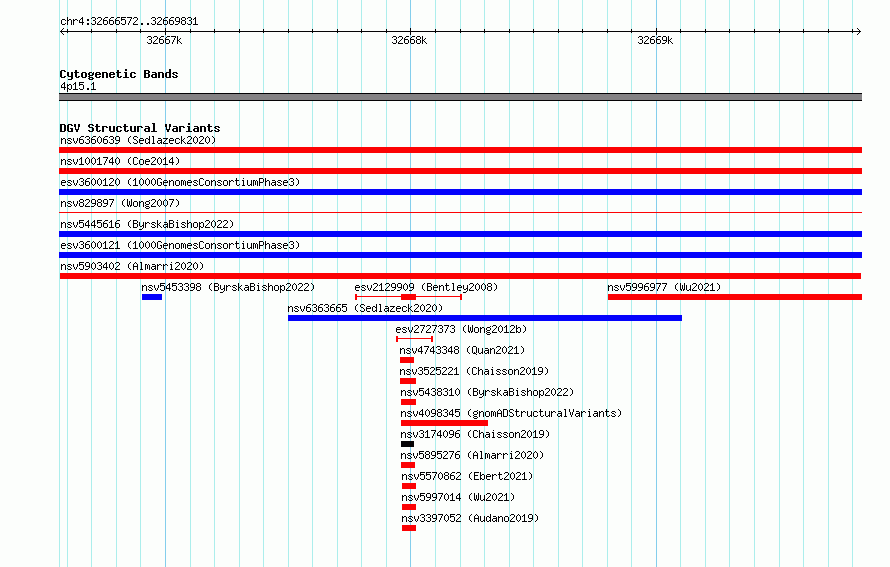This screenshot has height=567, width=890.
Task: Click nsv5445616 (ByrskaBishop2022) label
Action: (x=147, y=224)
